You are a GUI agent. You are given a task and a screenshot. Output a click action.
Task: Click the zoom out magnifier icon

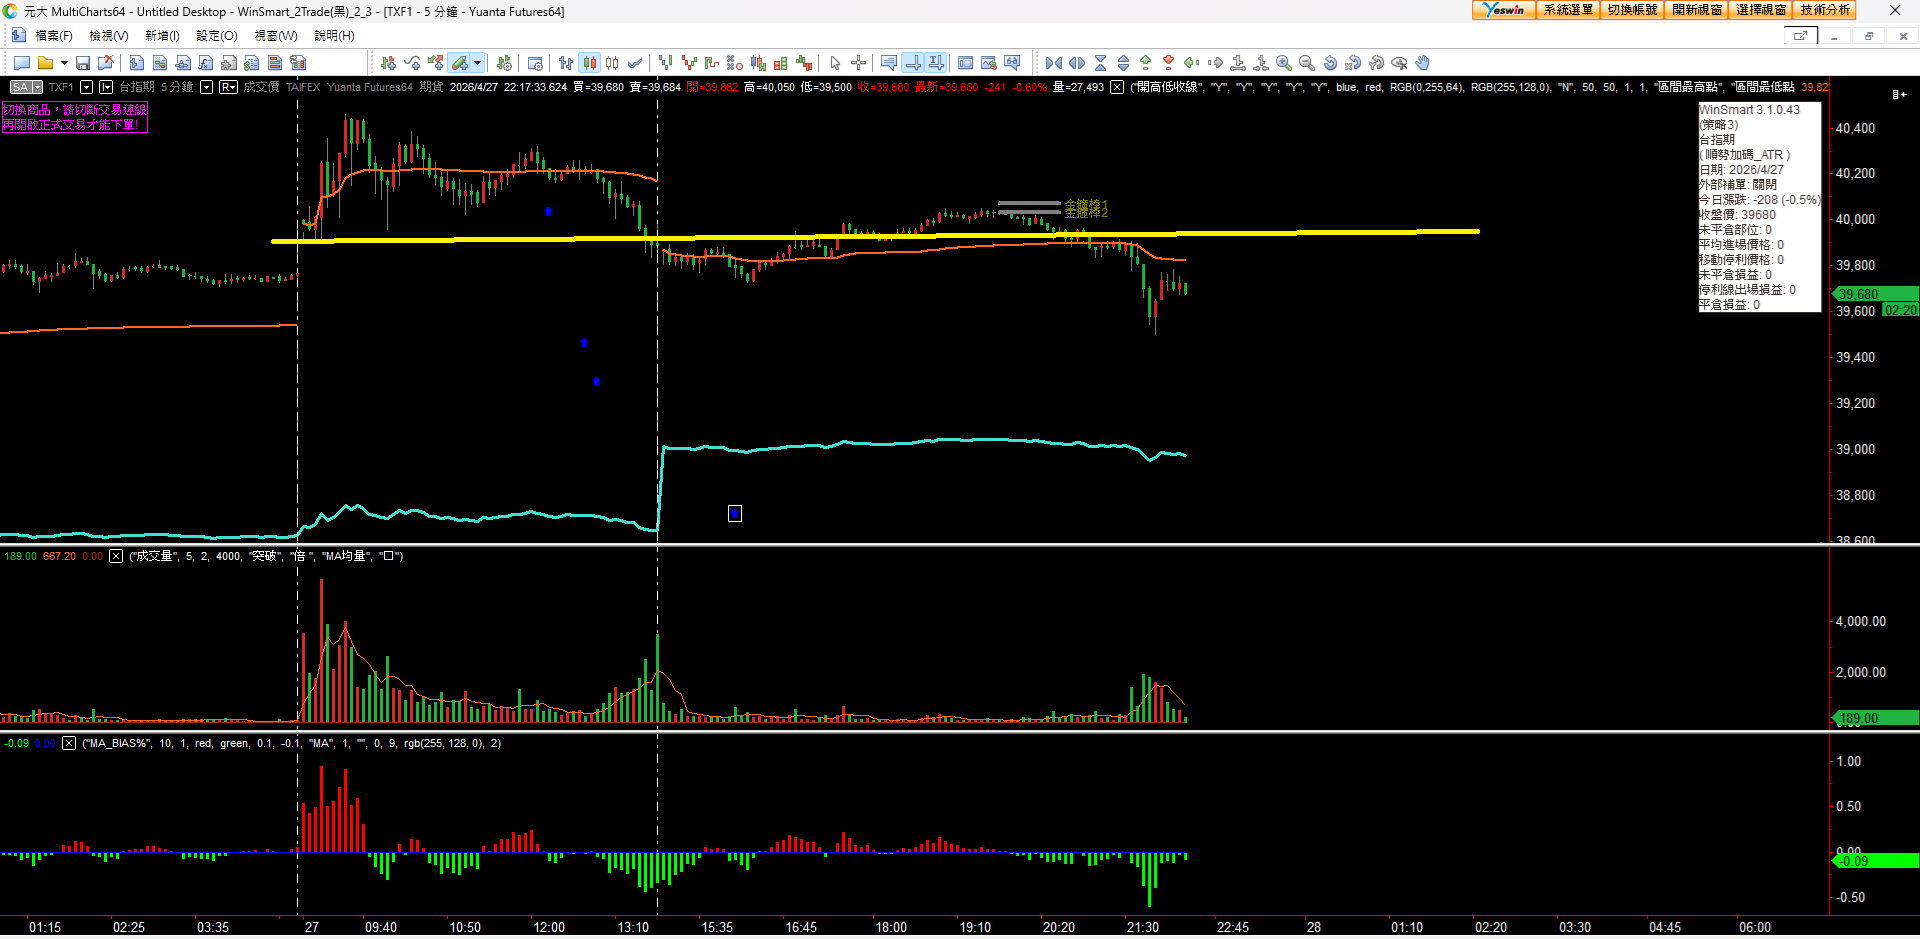(1307, 63)
